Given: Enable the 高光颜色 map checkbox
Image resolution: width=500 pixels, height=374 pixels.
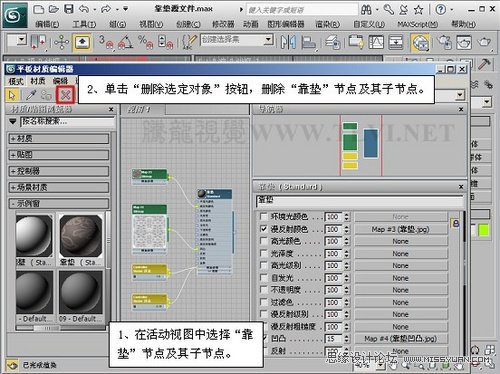Looking at the screenshot, I should tap(263, 241).
